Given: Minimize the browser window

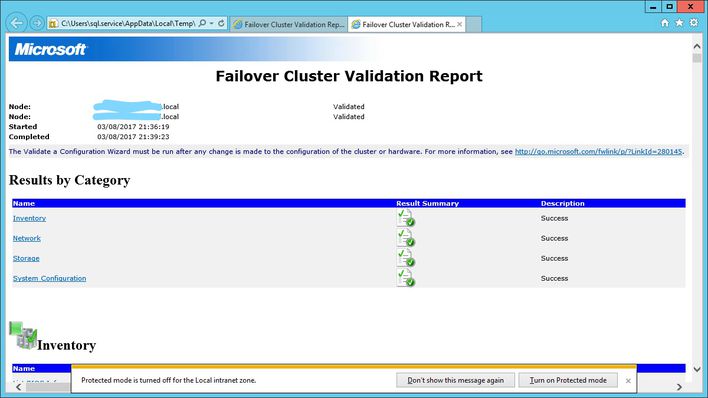Looking at the screenshot, I should click(x=653, y=6).
